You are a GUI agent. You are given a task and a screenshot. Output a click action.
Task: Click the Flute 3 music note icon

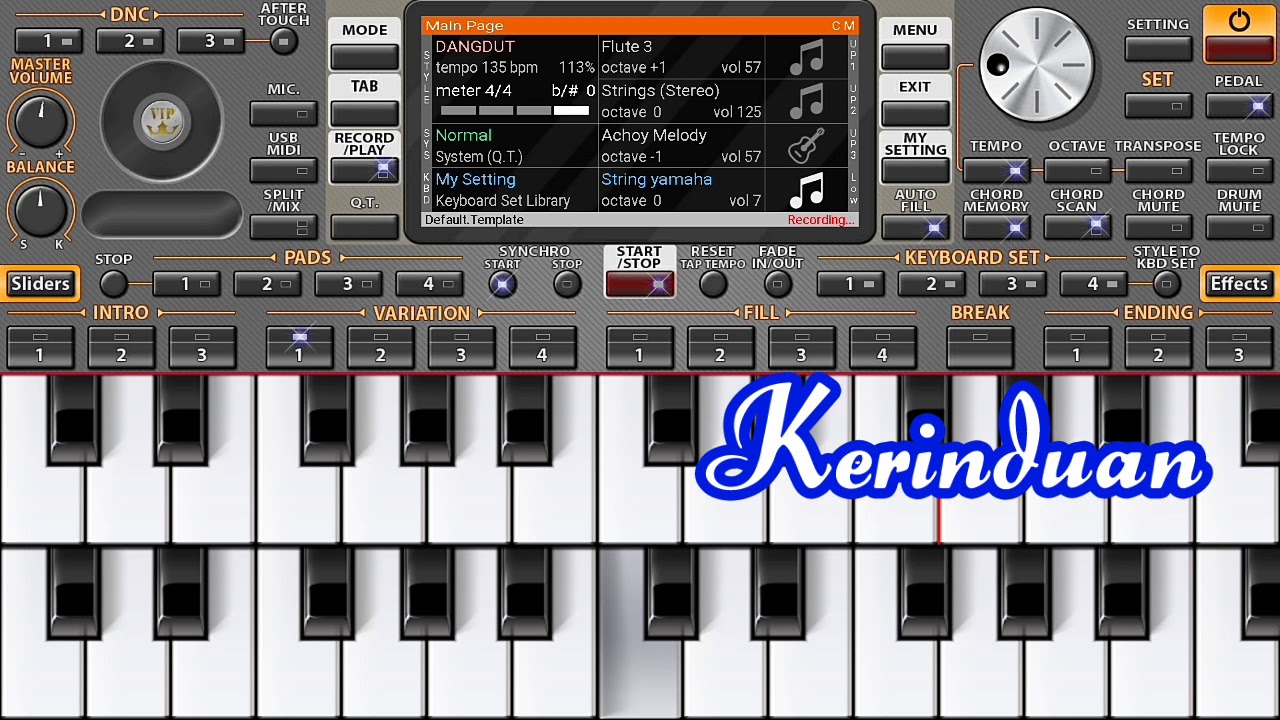point(806,57)
